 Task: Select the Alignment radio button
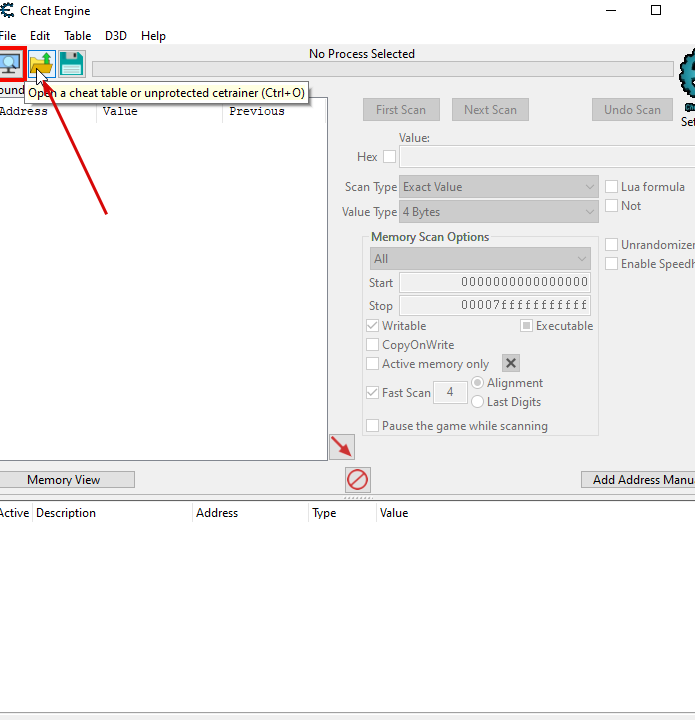click(x=477, y=382)
